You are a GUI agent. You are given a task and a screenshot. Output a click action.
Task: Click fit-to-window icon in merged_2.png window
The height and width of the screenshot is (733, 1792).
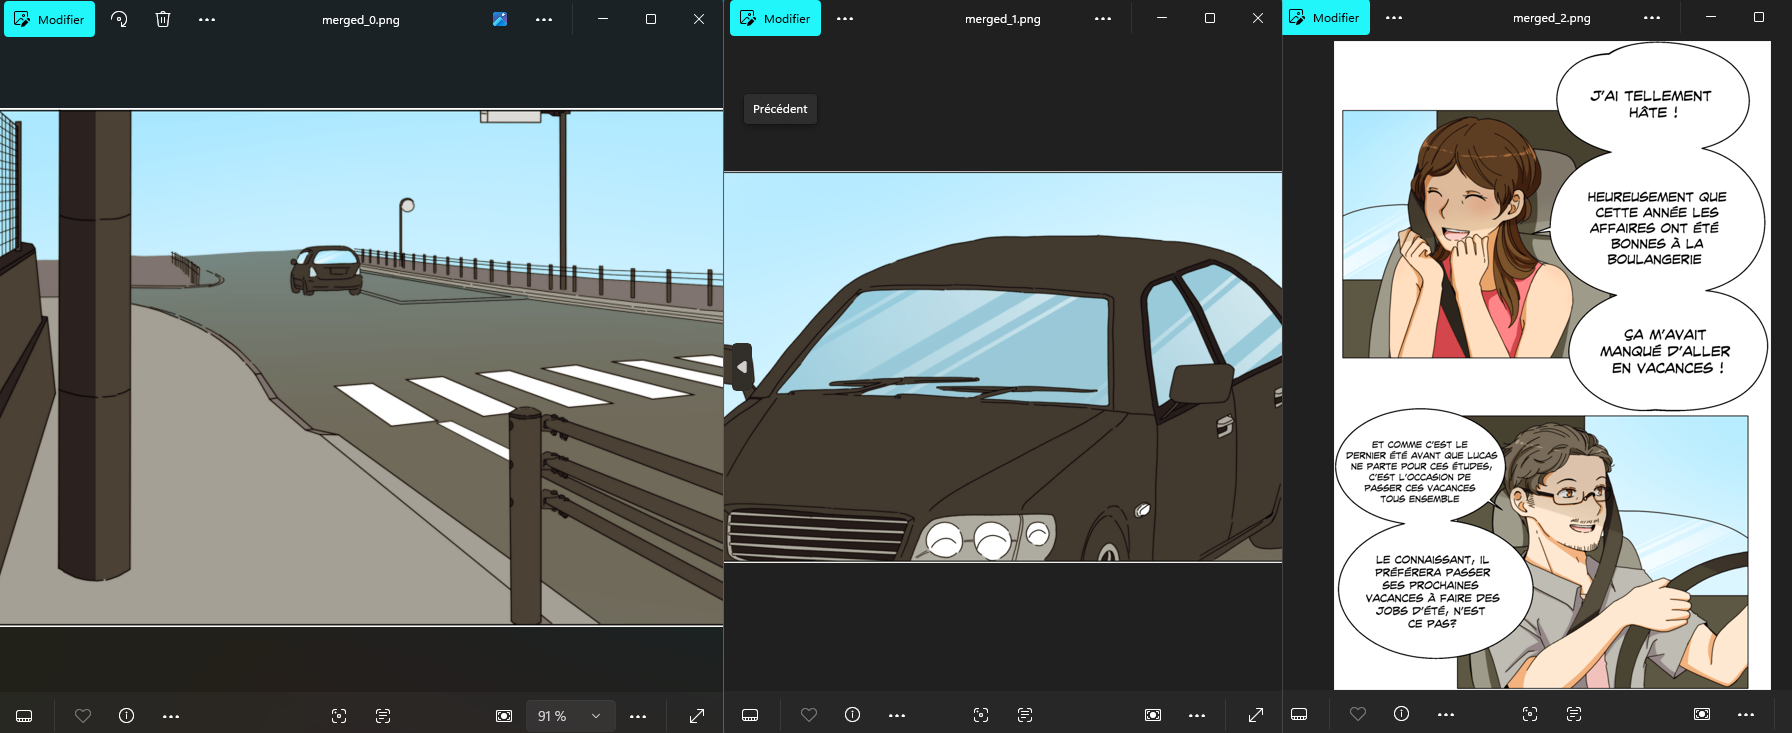coord(1702,714)
